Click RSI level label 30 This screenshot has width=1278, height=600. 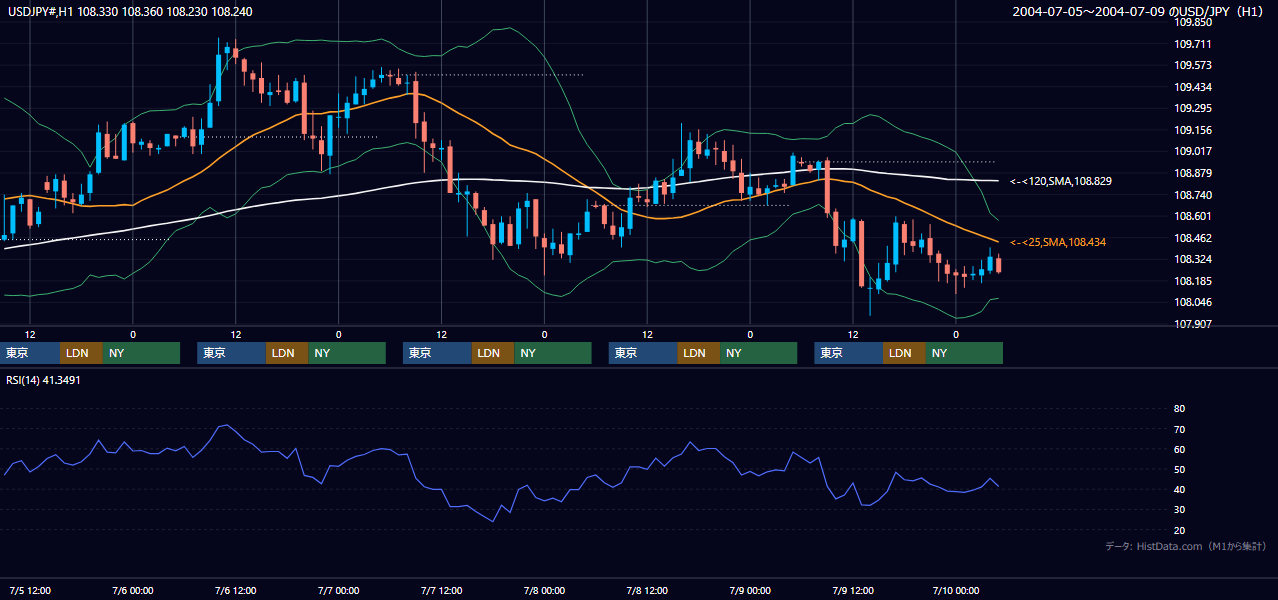[1179, 510]
